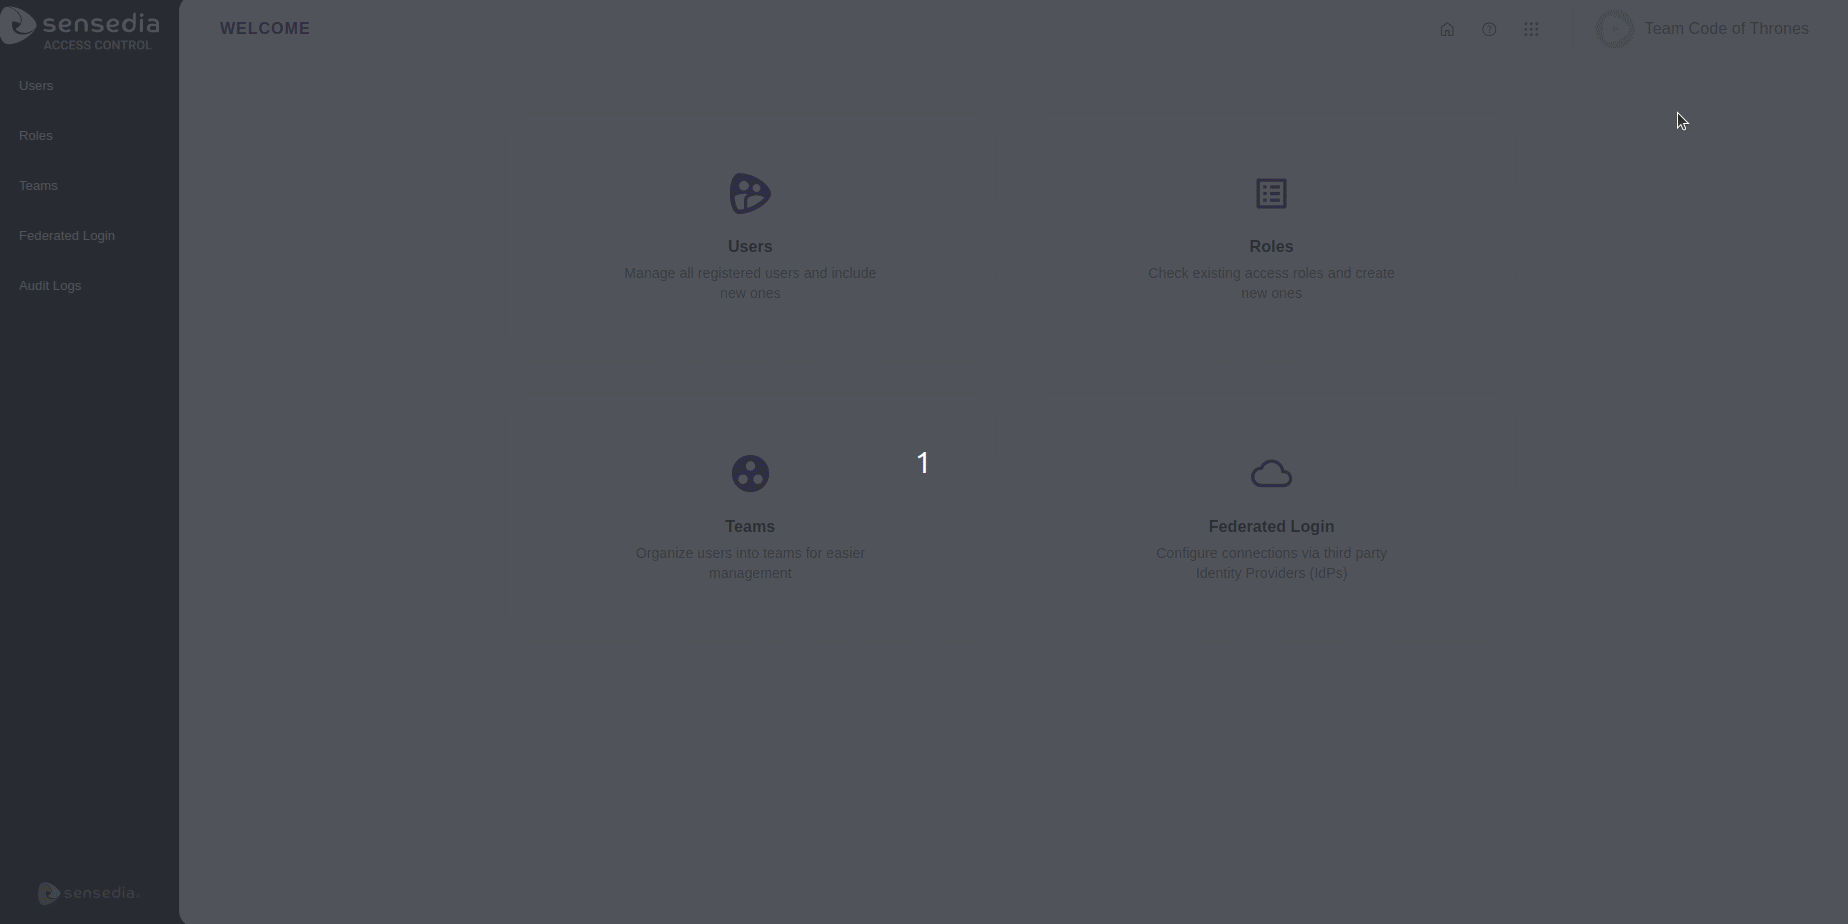Click the help question mark icon
The image size is (1848, 924).
(1489, 28)
